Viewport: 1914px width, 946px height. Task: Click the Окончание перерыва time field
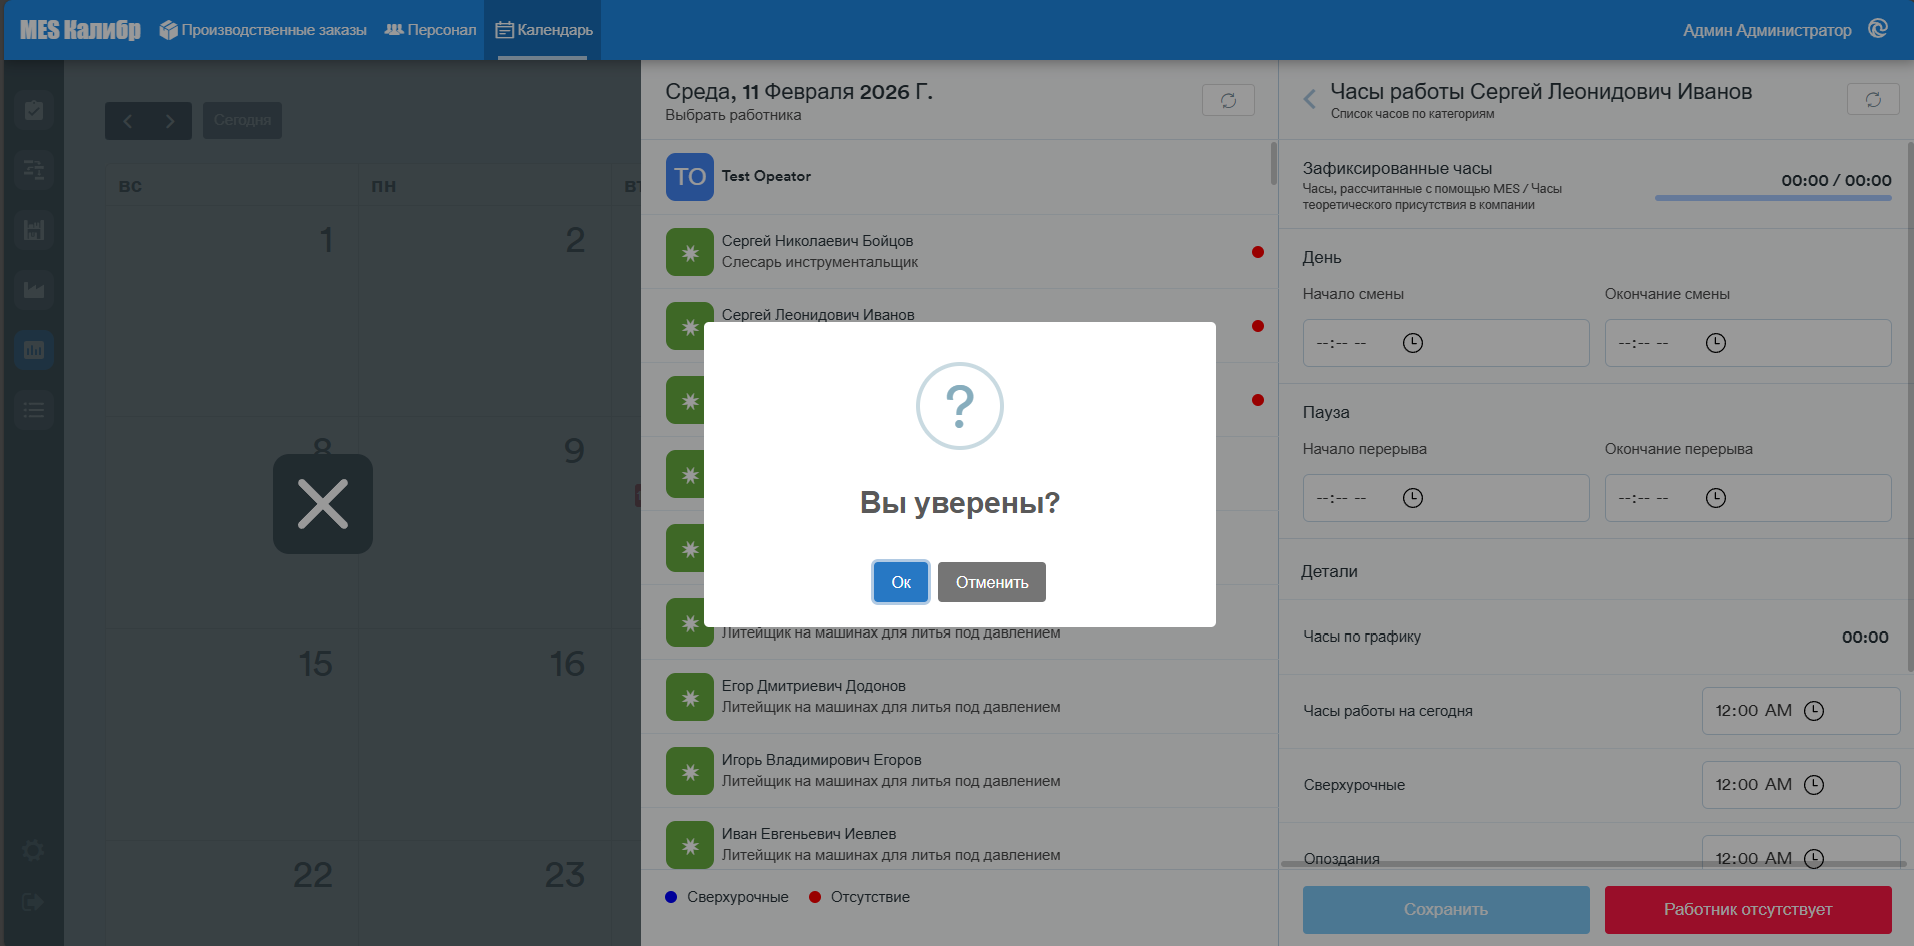(1748, 498)
